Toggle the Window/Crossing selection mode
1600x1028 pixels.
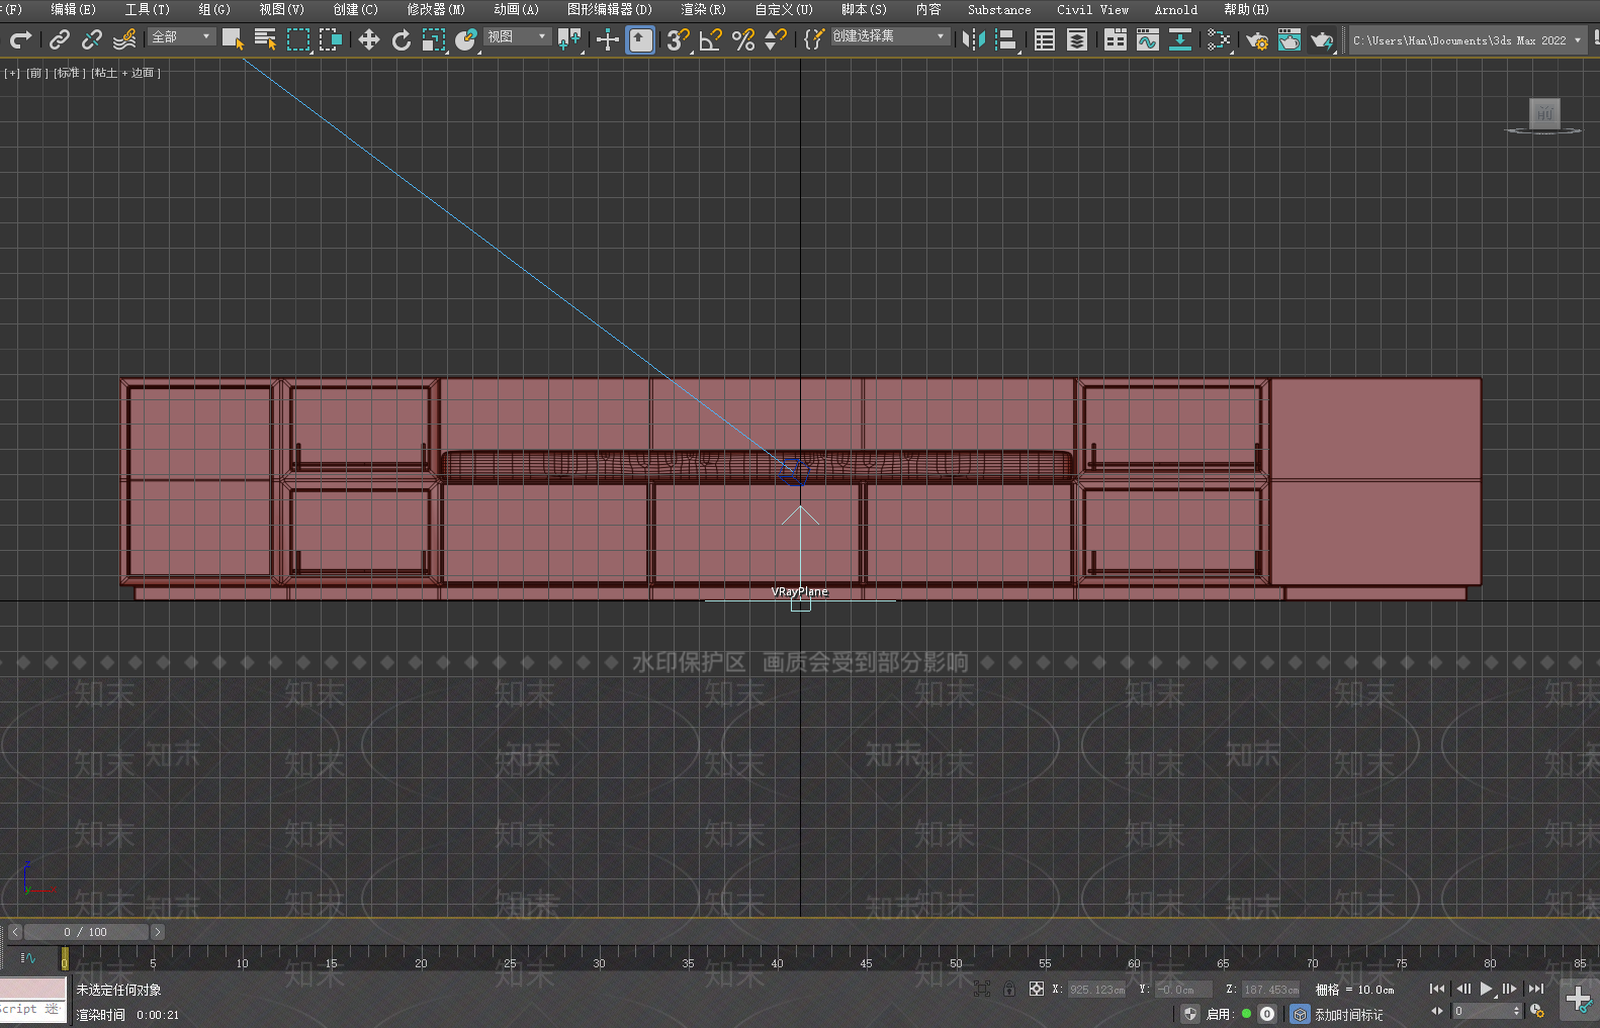[330, 40]
